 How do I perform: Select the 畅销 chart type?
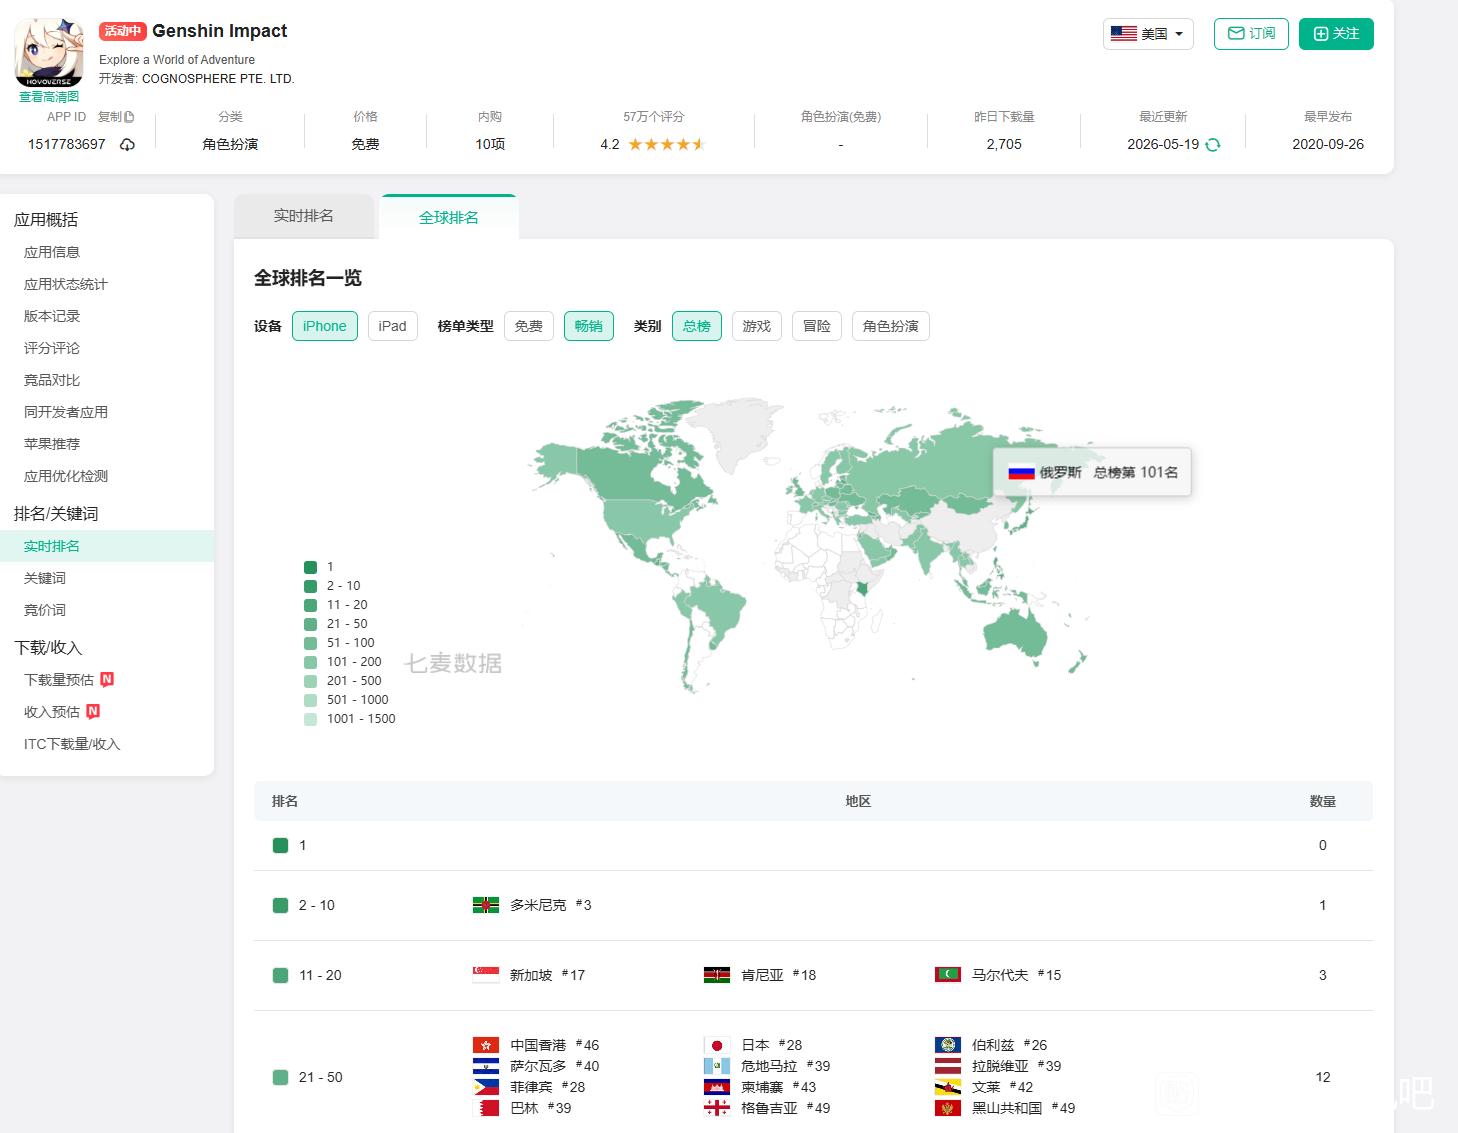point(589,326)
